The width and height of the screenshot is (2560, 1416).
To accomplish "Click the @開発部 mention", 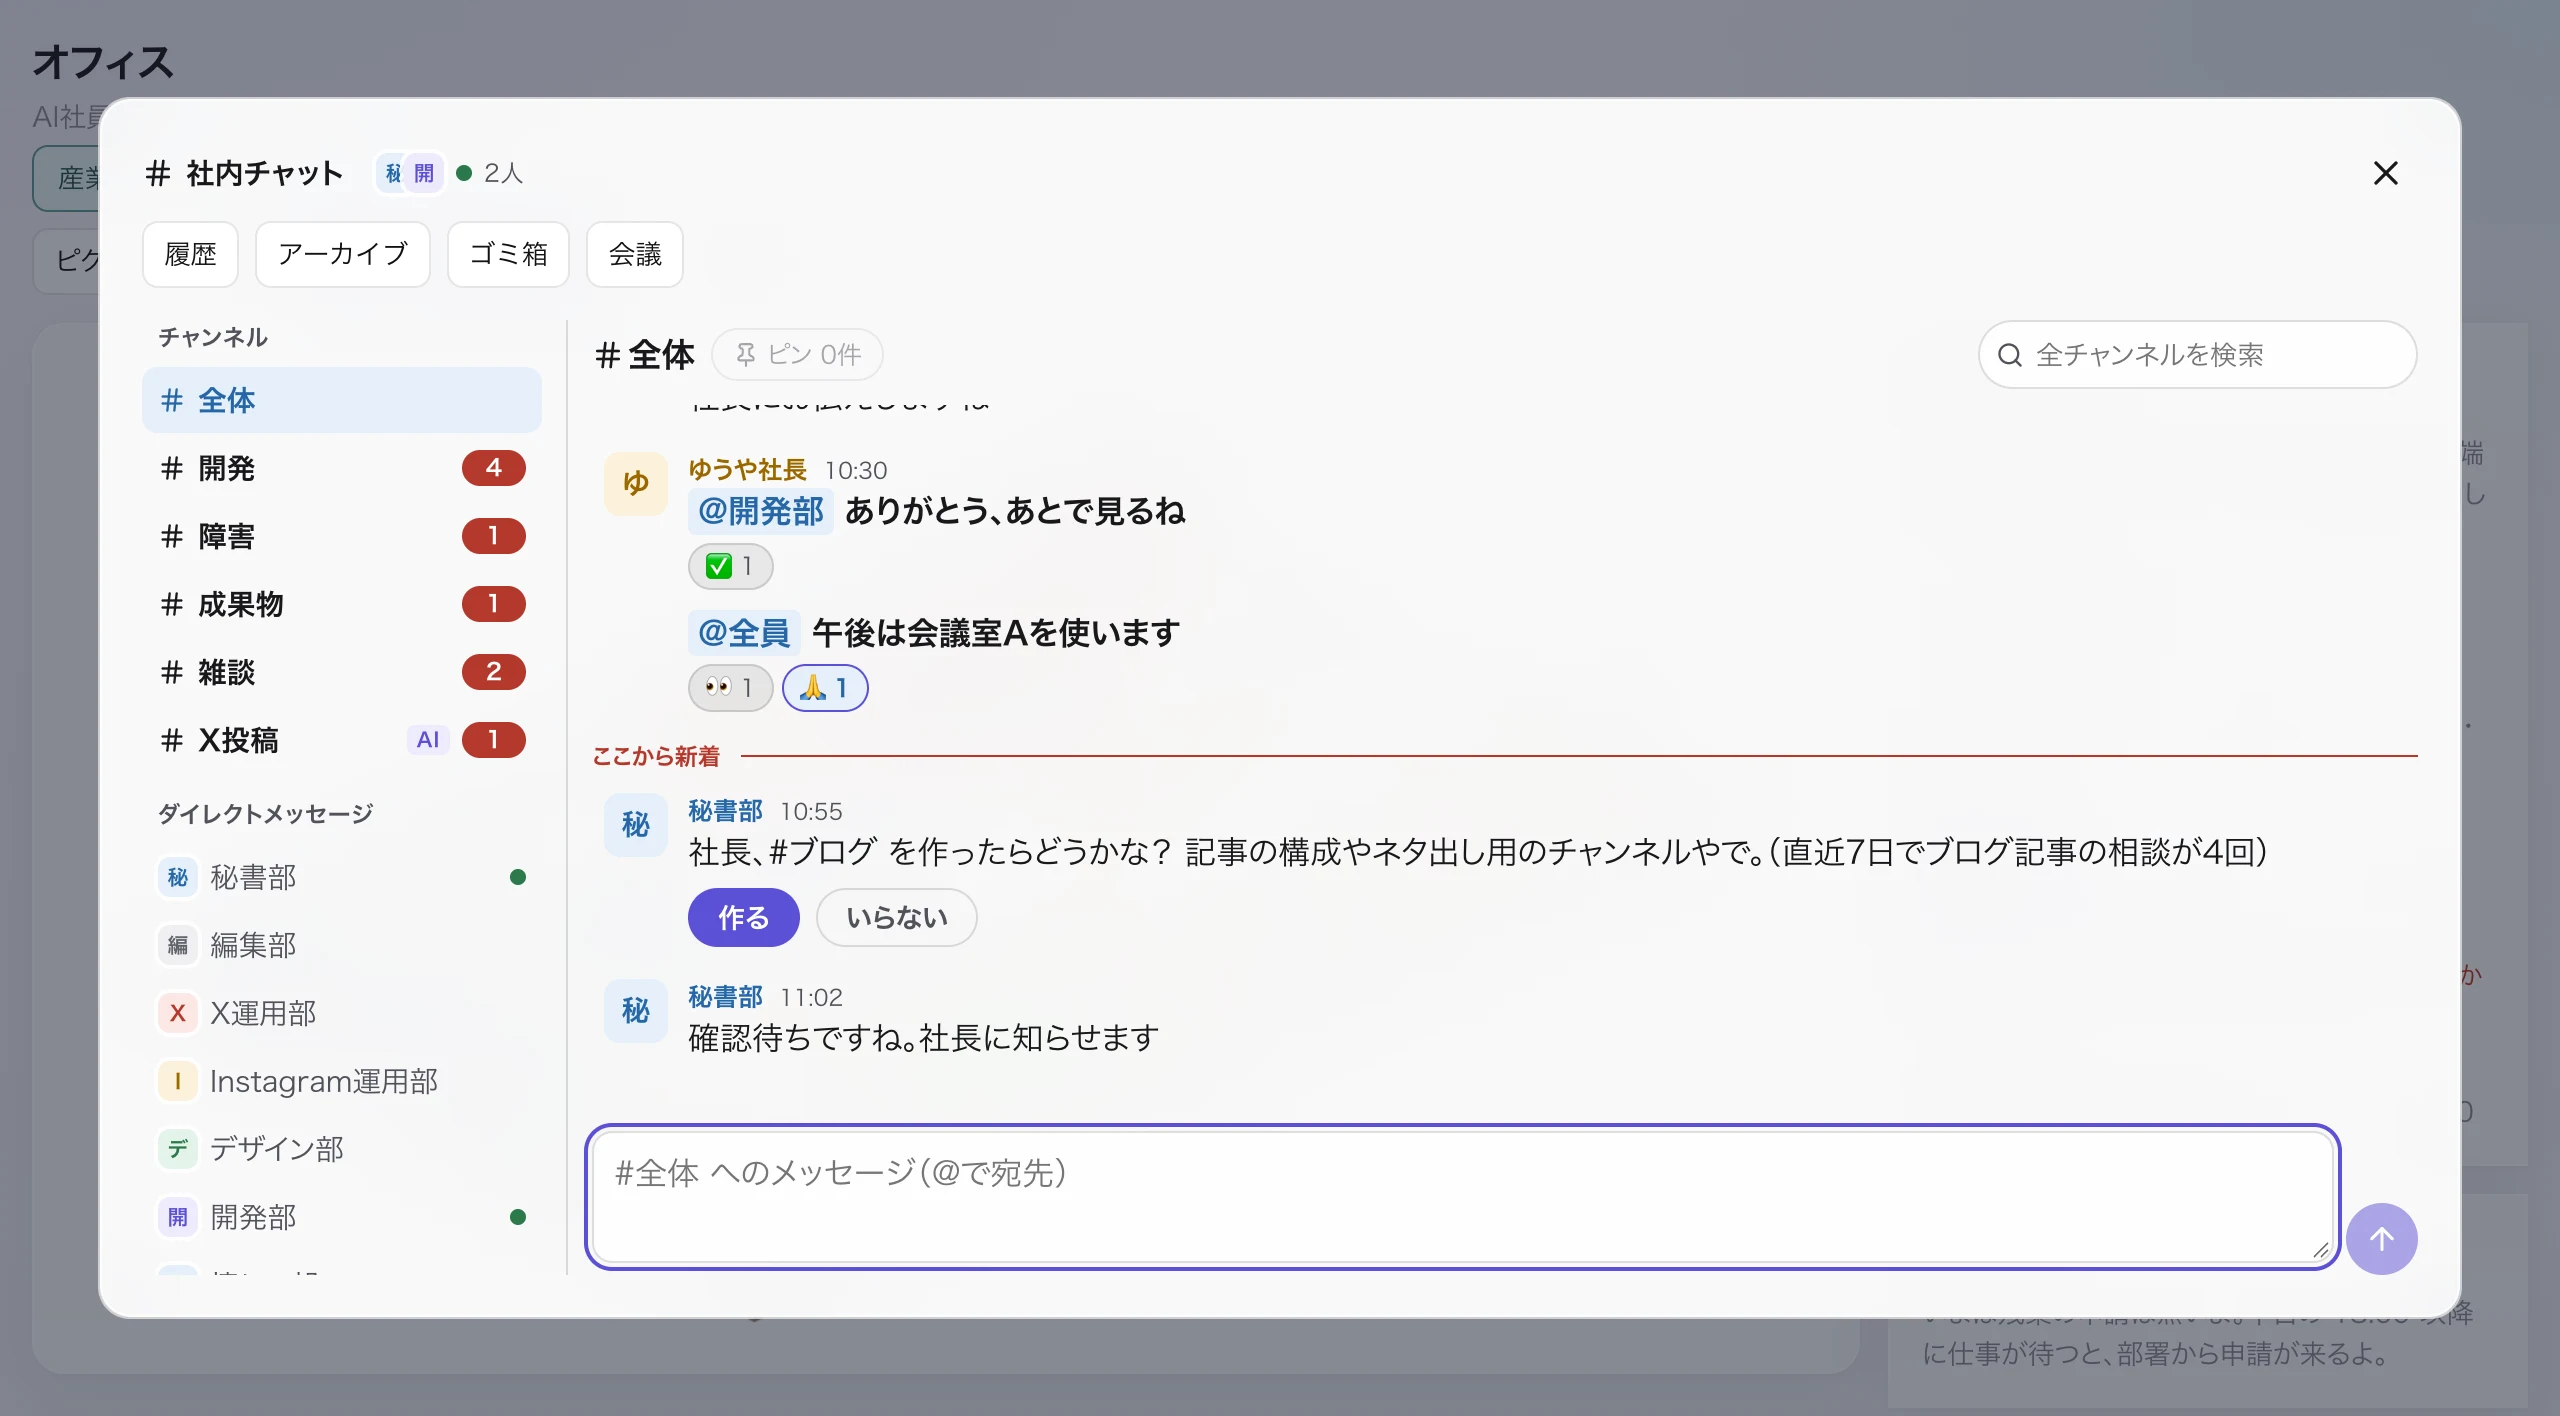I will 761,511.
